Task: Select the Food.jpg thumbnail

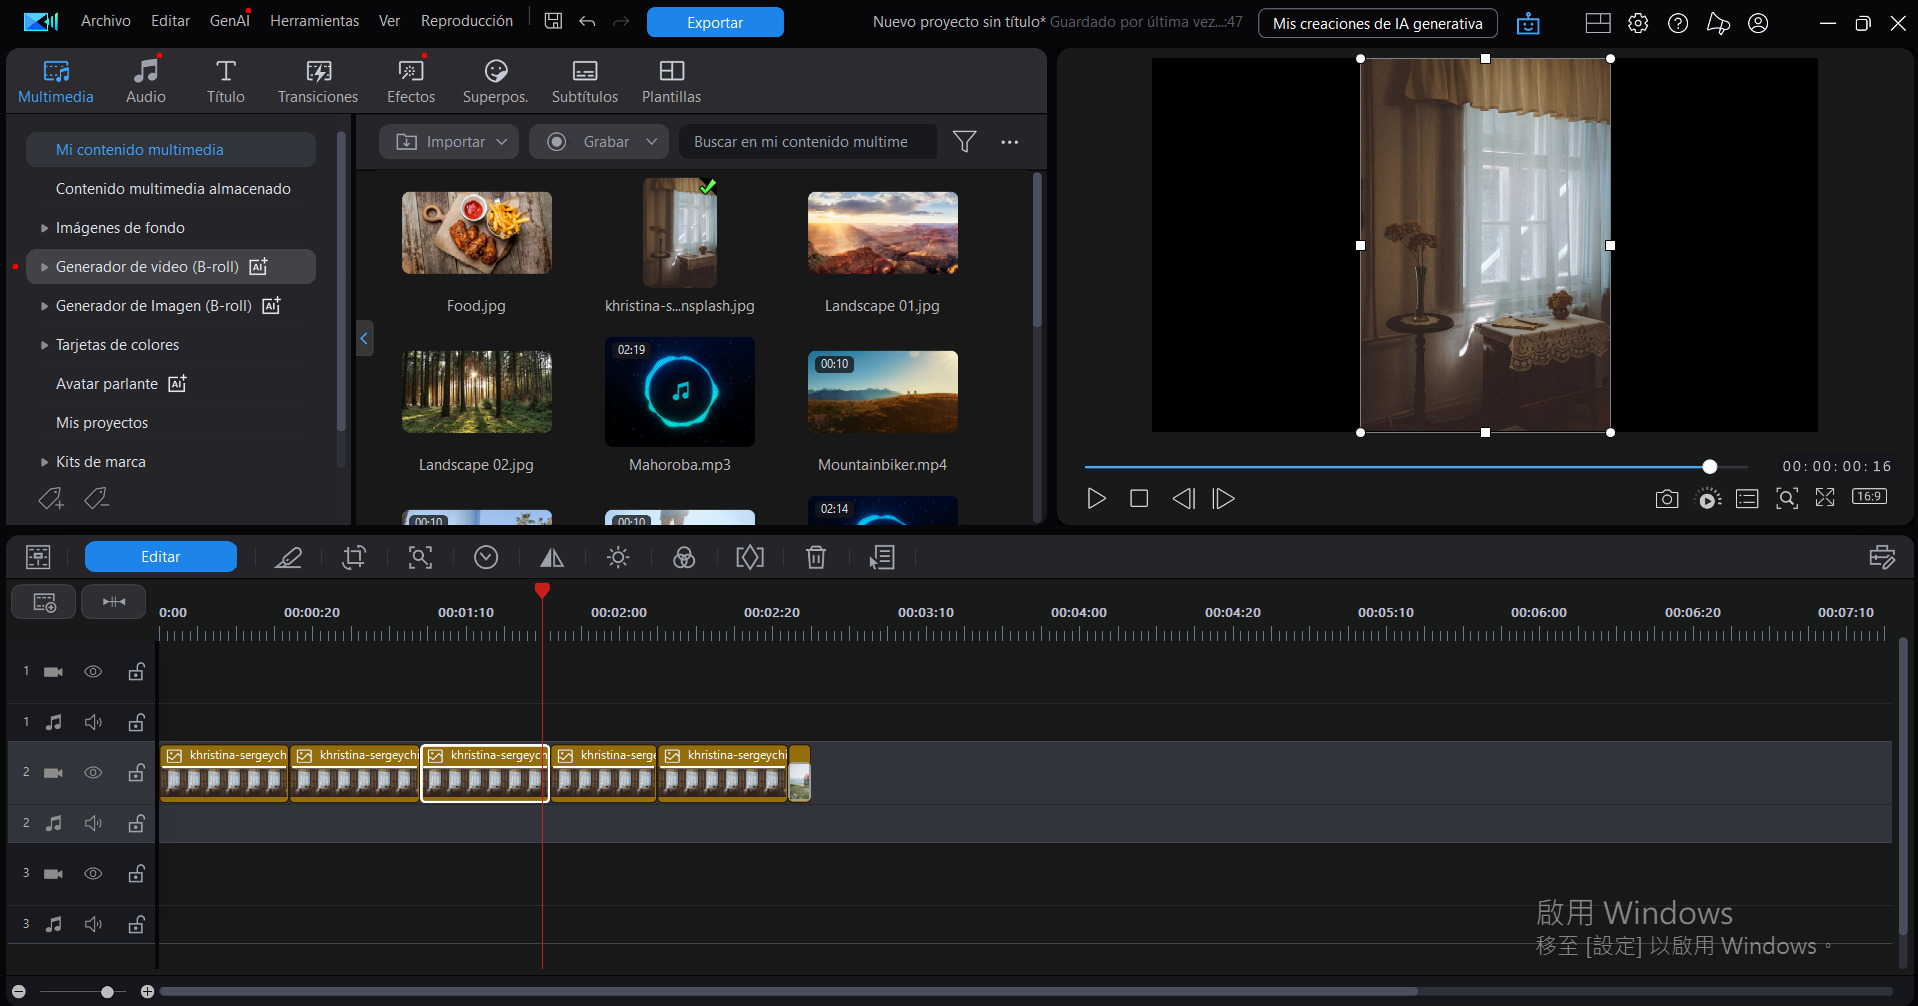Action: pyautogui.click(x=476, y=233)
